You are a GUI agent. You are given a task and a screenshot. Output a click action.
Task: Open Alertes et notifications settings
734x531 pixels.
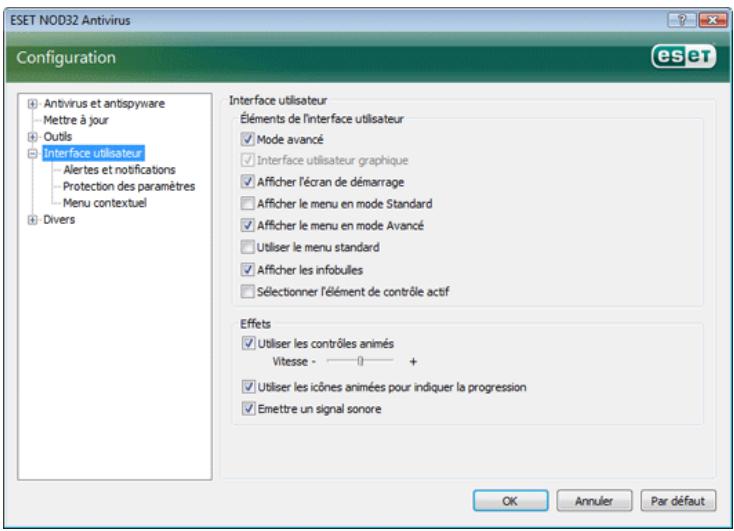(119, 170)
